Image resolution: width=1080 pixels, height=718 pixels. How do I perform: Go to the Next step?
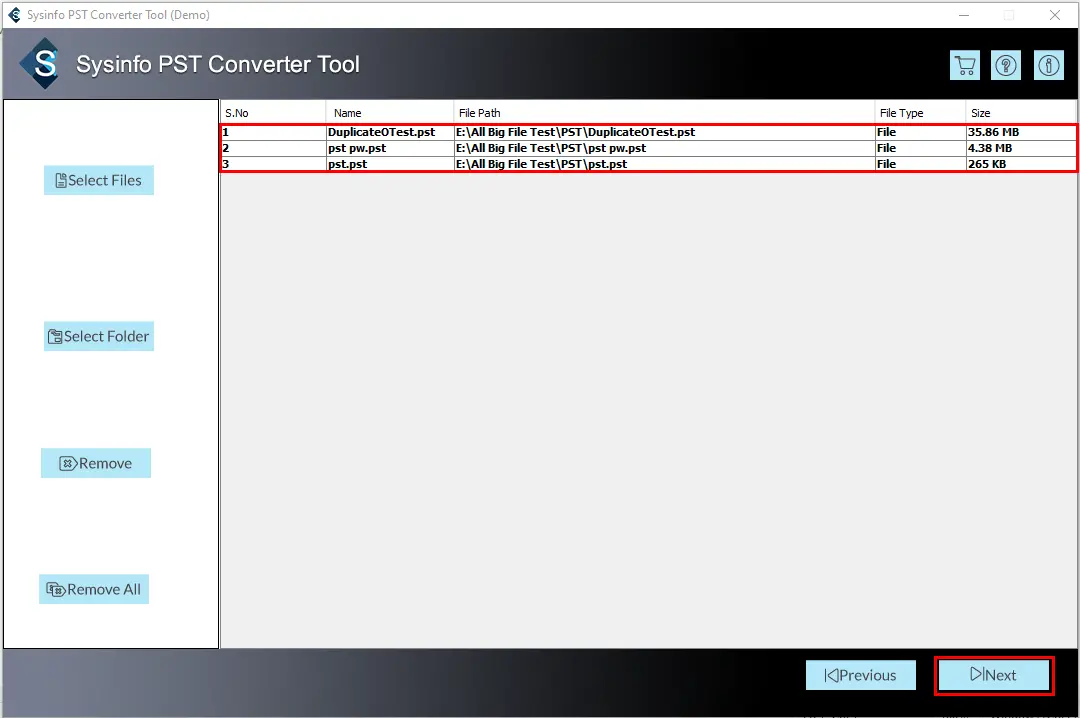tap(993, 675)
